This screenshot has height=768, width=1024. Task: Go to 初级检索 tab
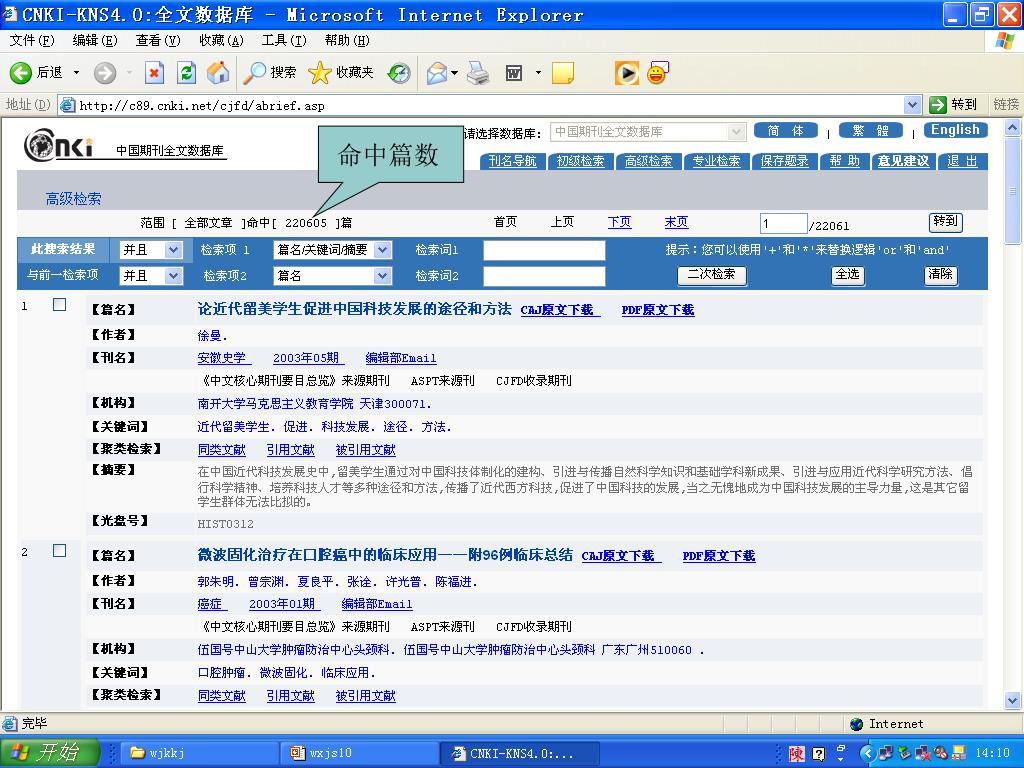click(x=580, y=161)
